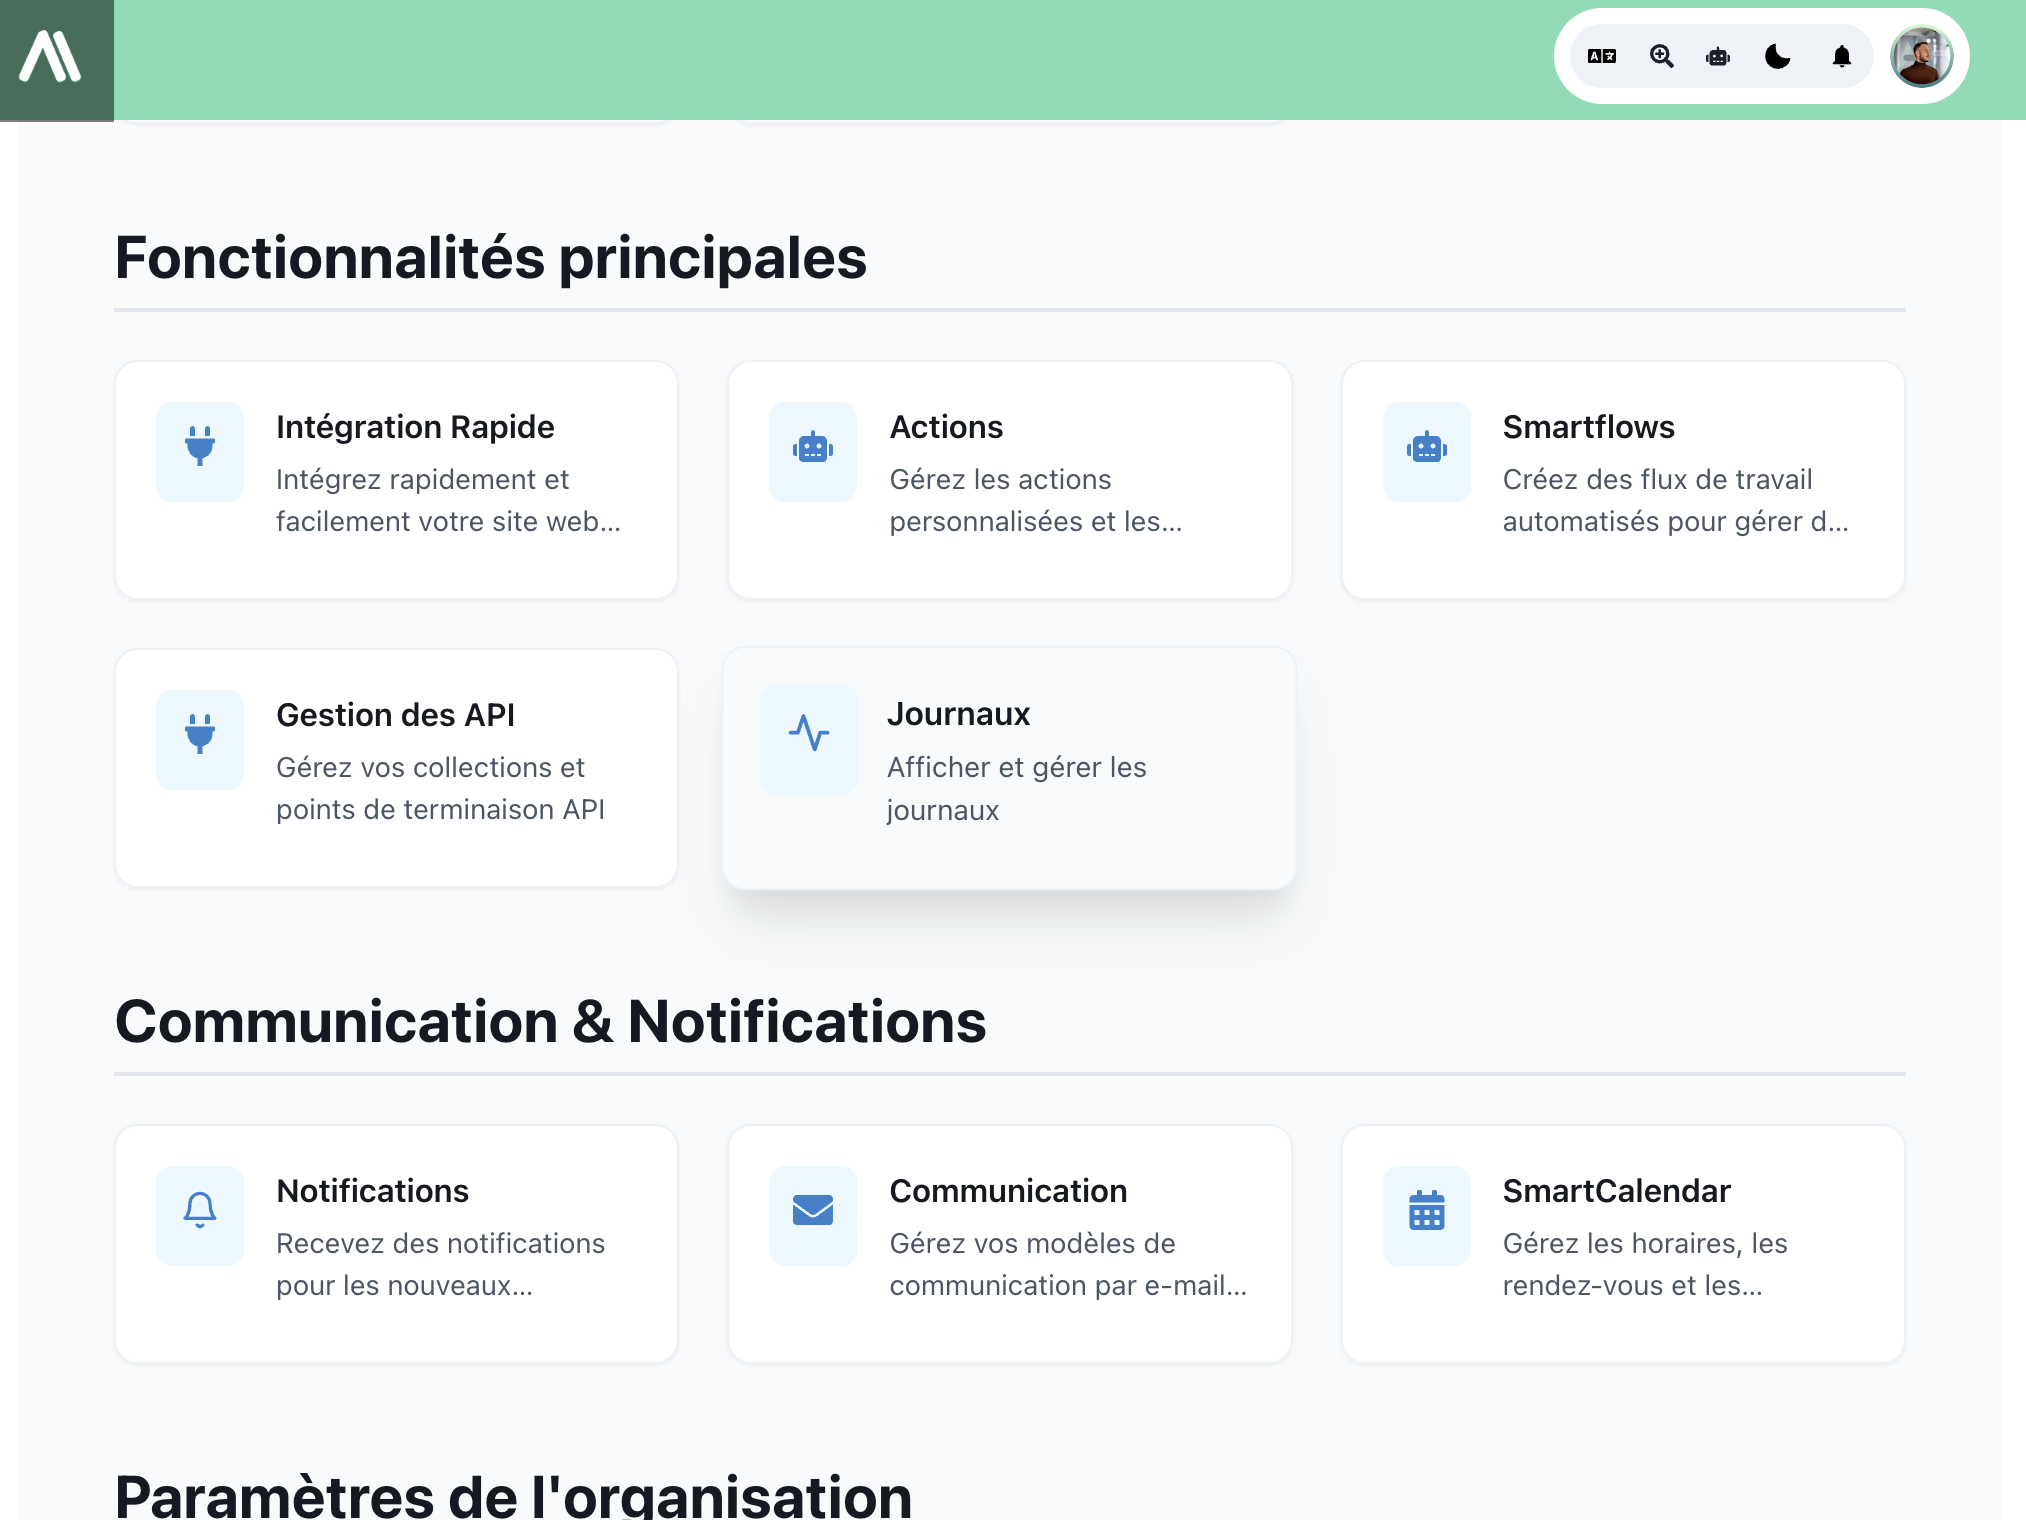The height and width of the screenshot is (1520, 2026).
Task: Select the Communication card heading
Action: 1008,1191
